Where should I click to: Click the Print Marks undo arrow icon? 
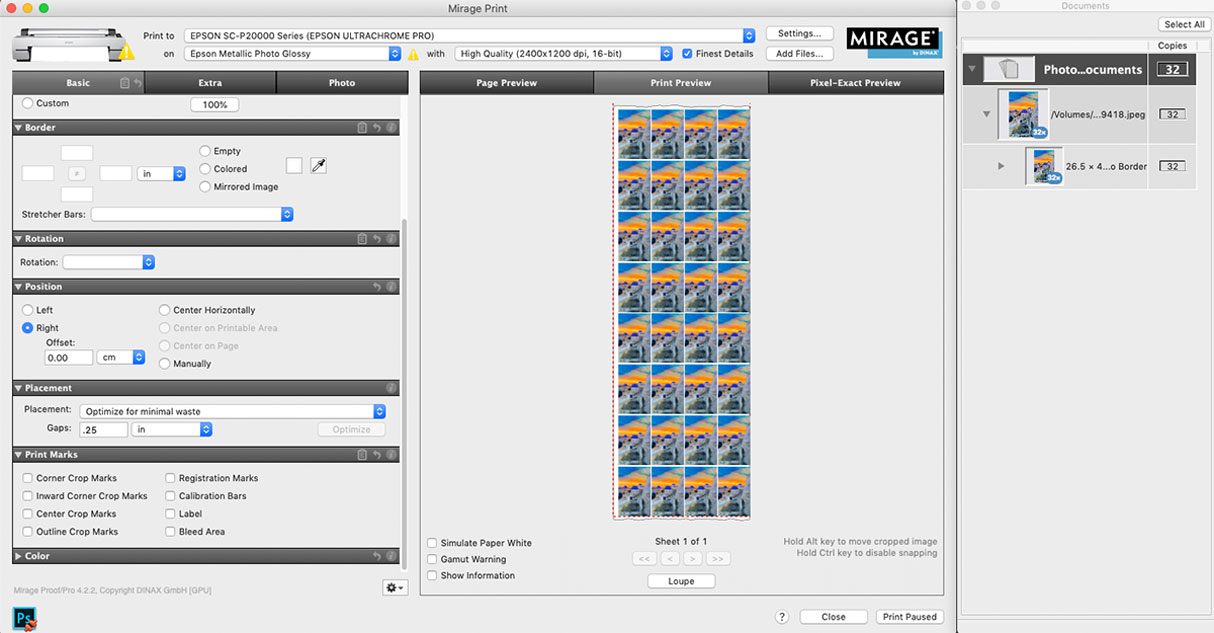377,455
